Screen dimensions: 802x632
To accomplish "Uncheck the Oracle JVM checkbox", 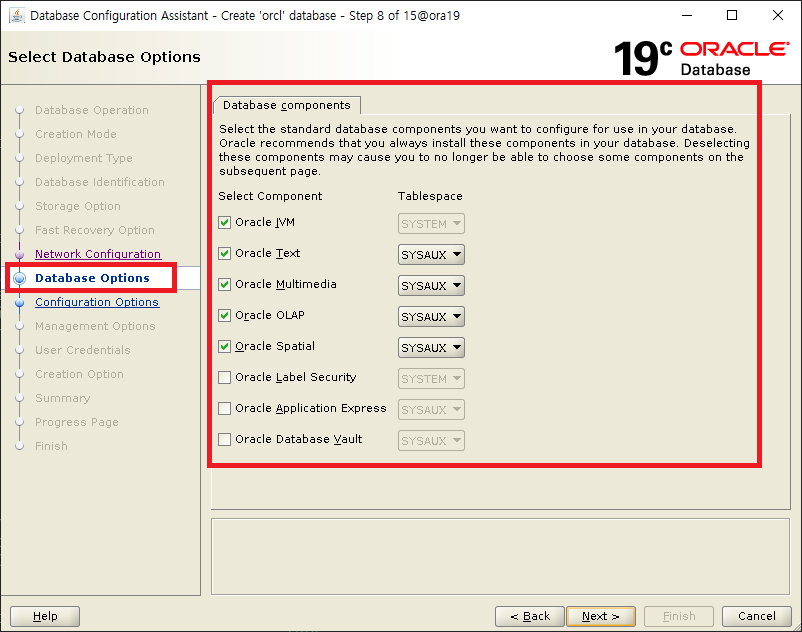I will 224,222.
